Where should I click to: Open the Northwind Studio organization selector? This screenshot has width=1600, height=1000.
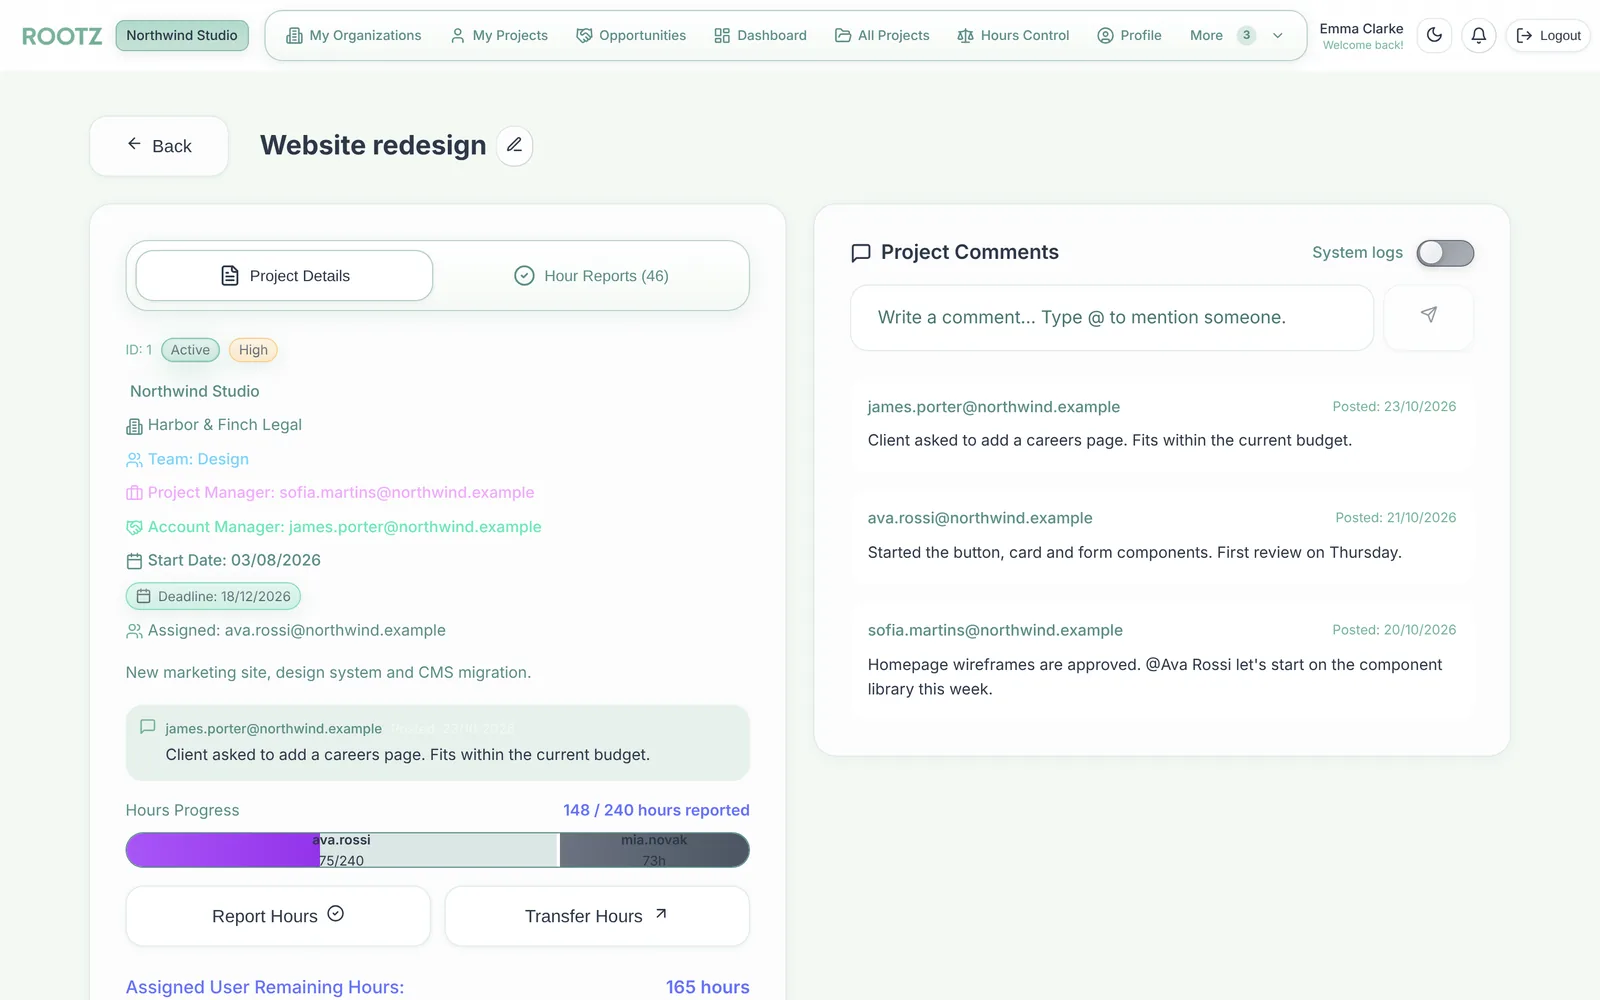[x=182, y=35]
